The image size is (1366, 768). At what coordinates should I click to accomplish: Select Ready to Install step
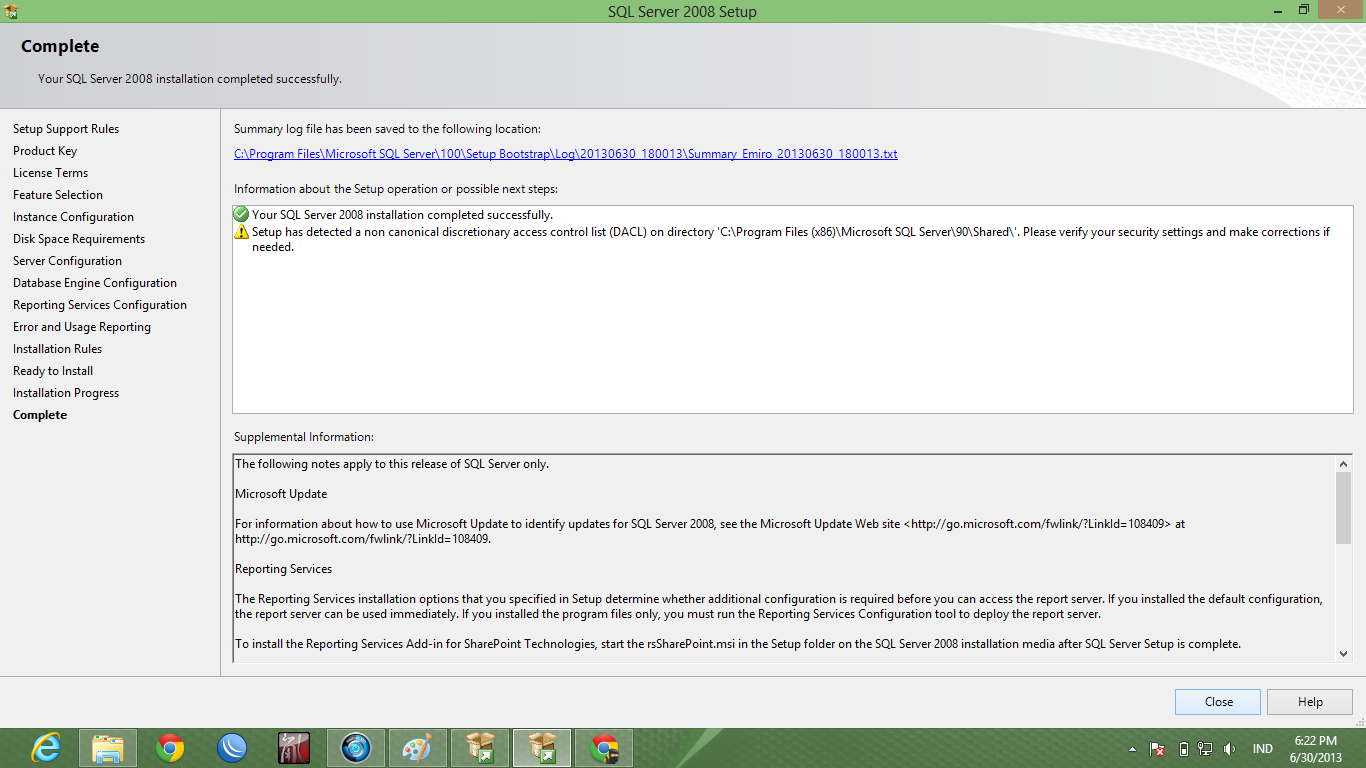53,371
